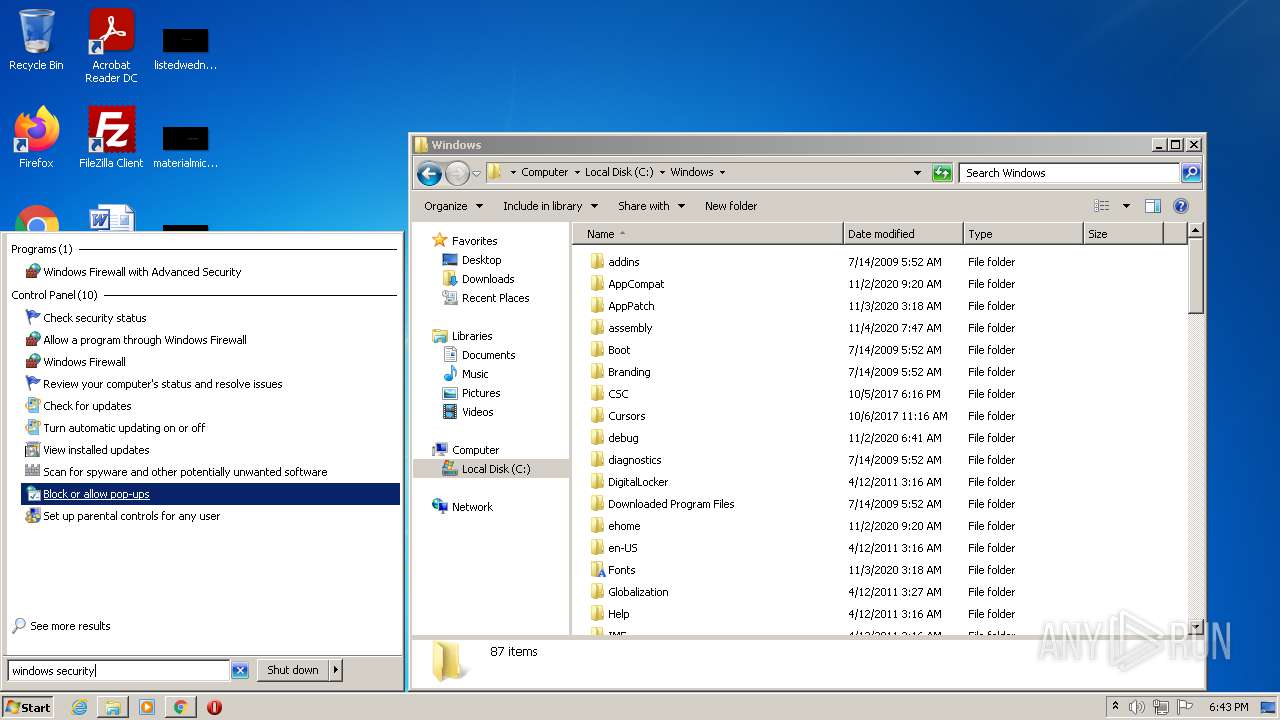Sort by the Date modified column header
Image resolution: width=1280 pixels, height=720 pixels.
[x=903, y=234]
